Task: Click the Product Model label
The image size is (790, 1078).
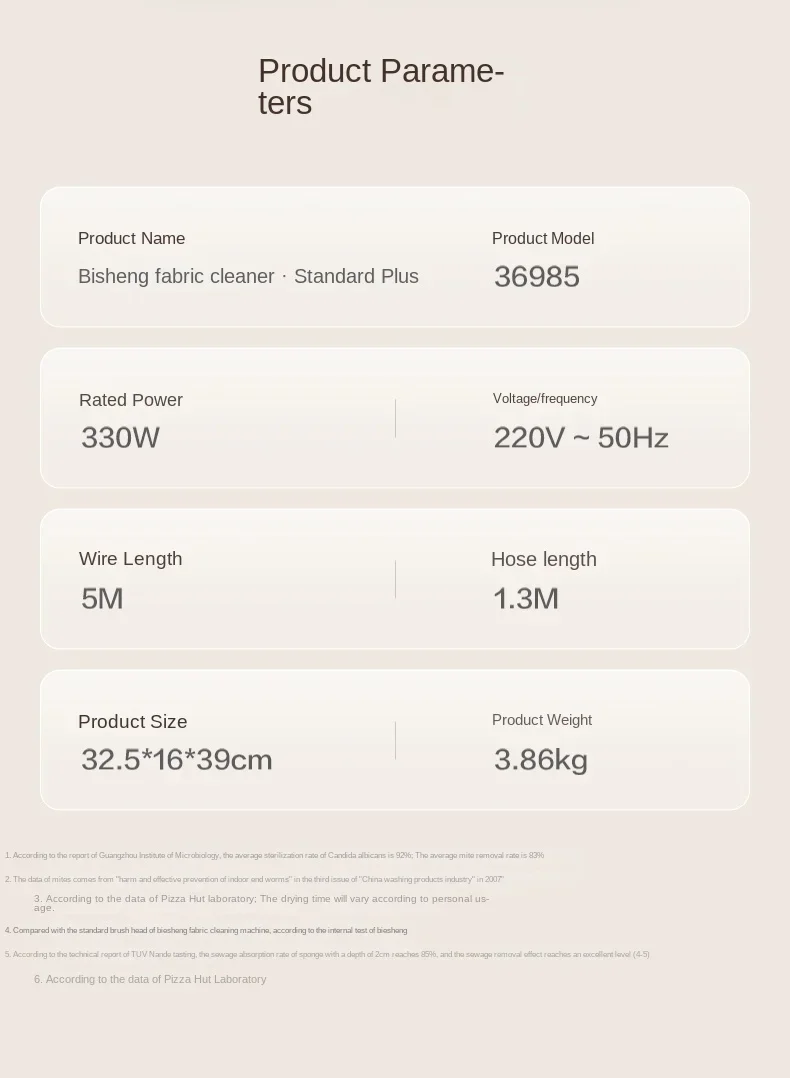Action: click(542, 238)
